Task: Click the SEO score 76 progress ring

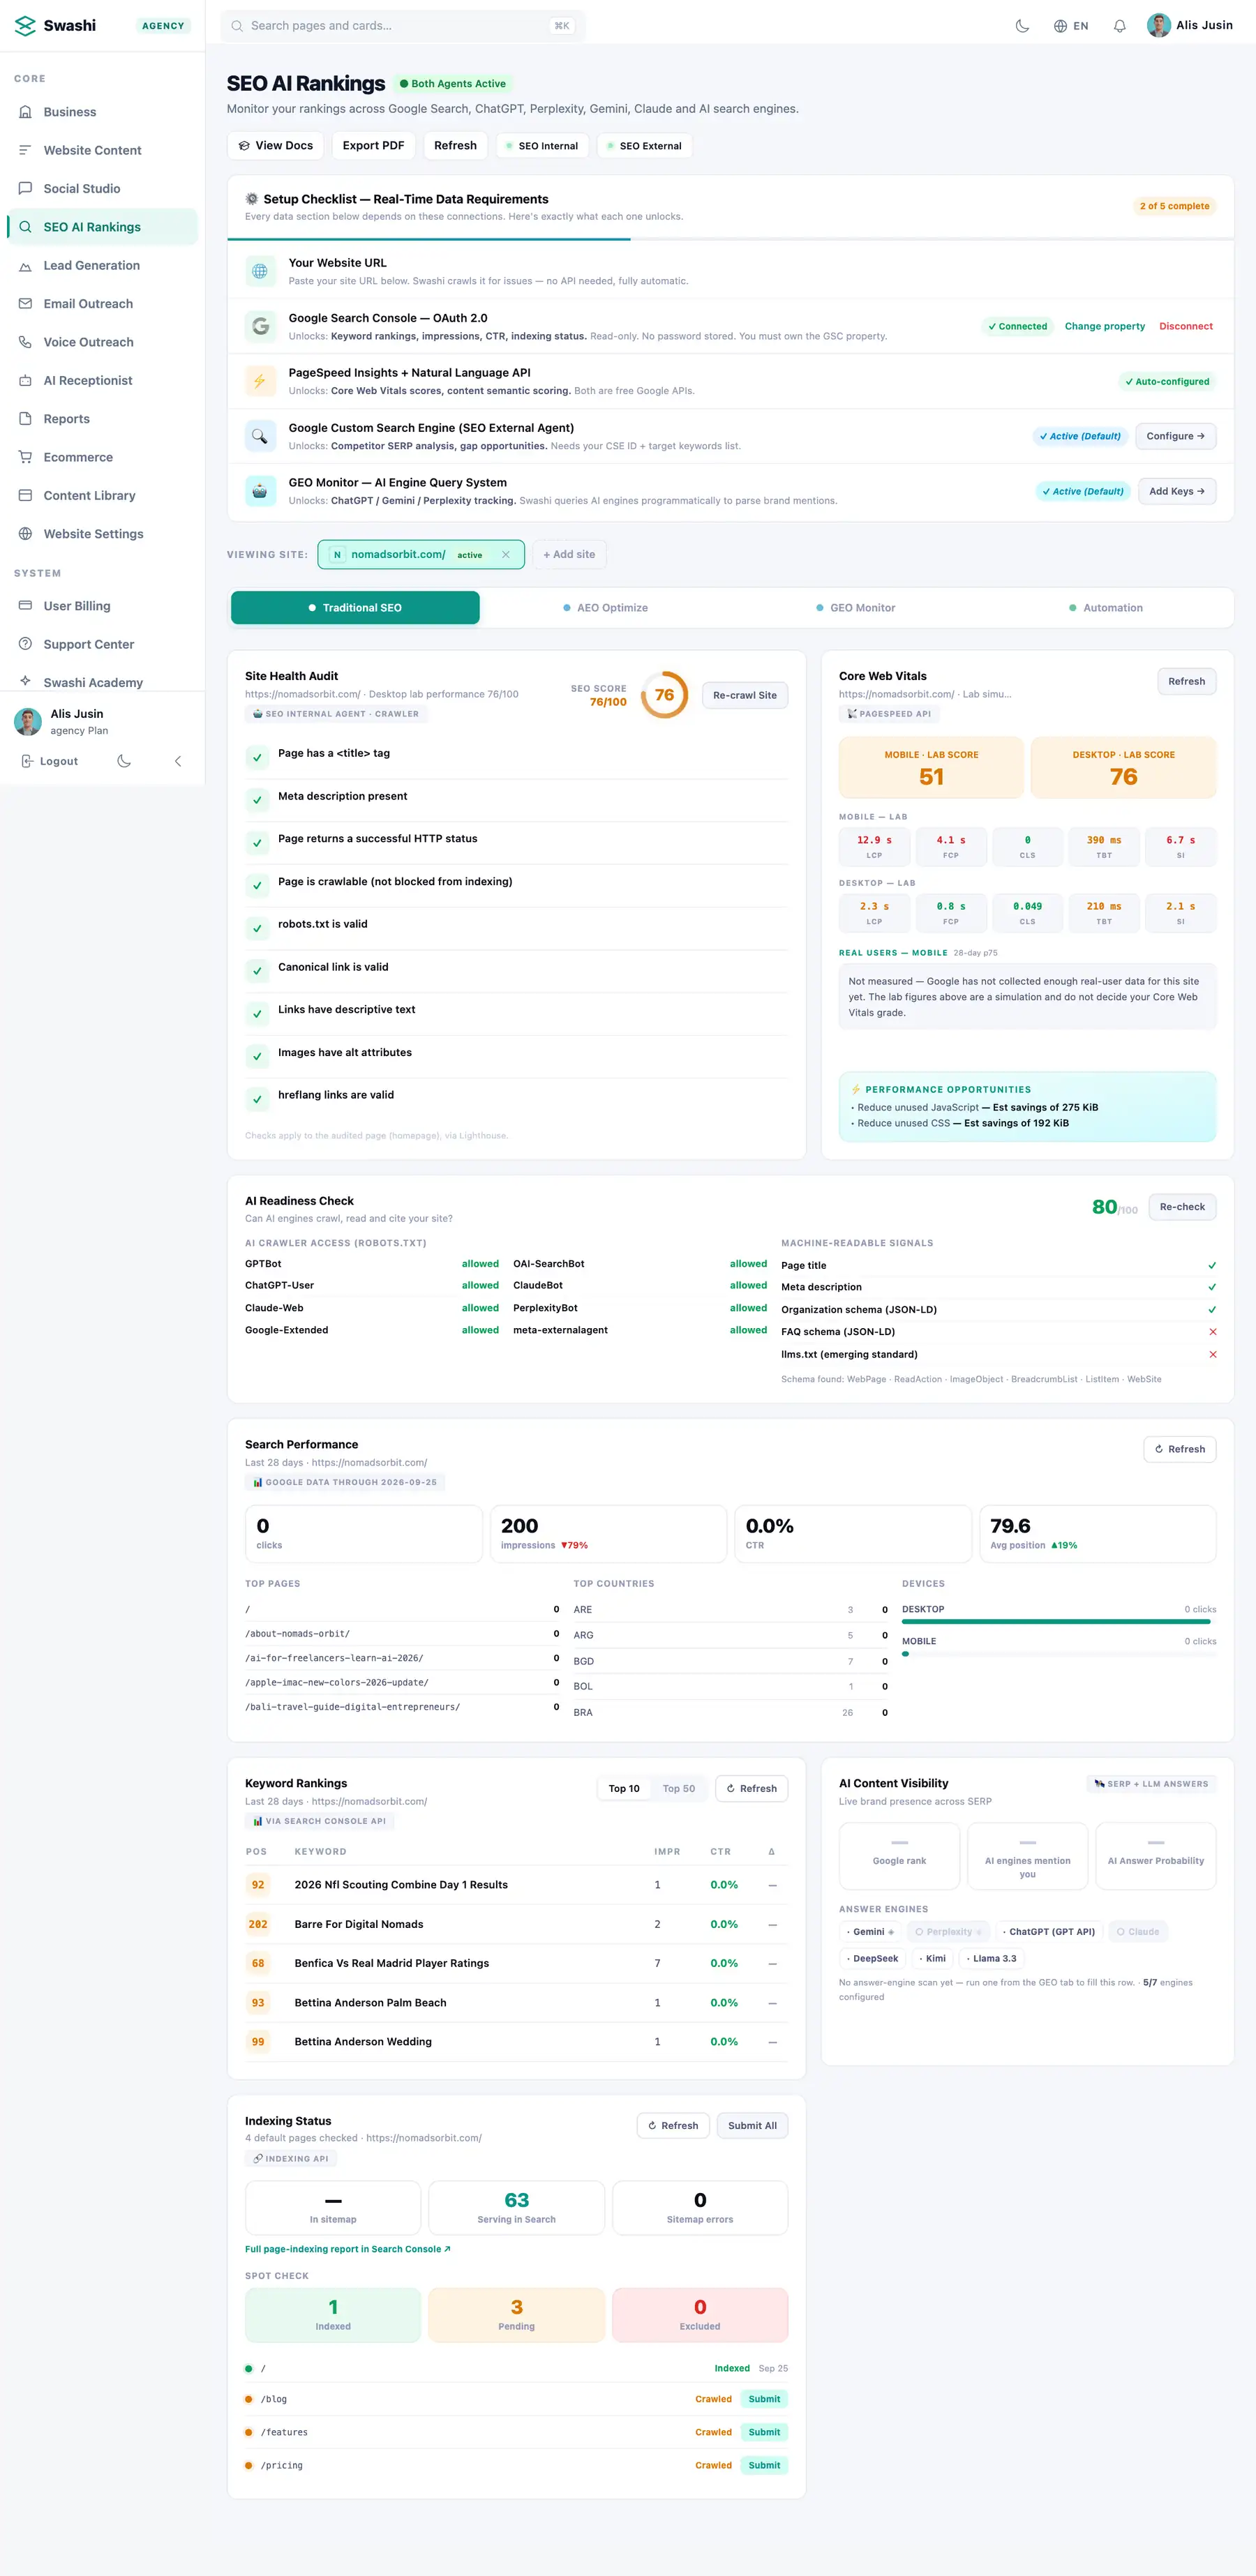Action: (x=664, y=695)
